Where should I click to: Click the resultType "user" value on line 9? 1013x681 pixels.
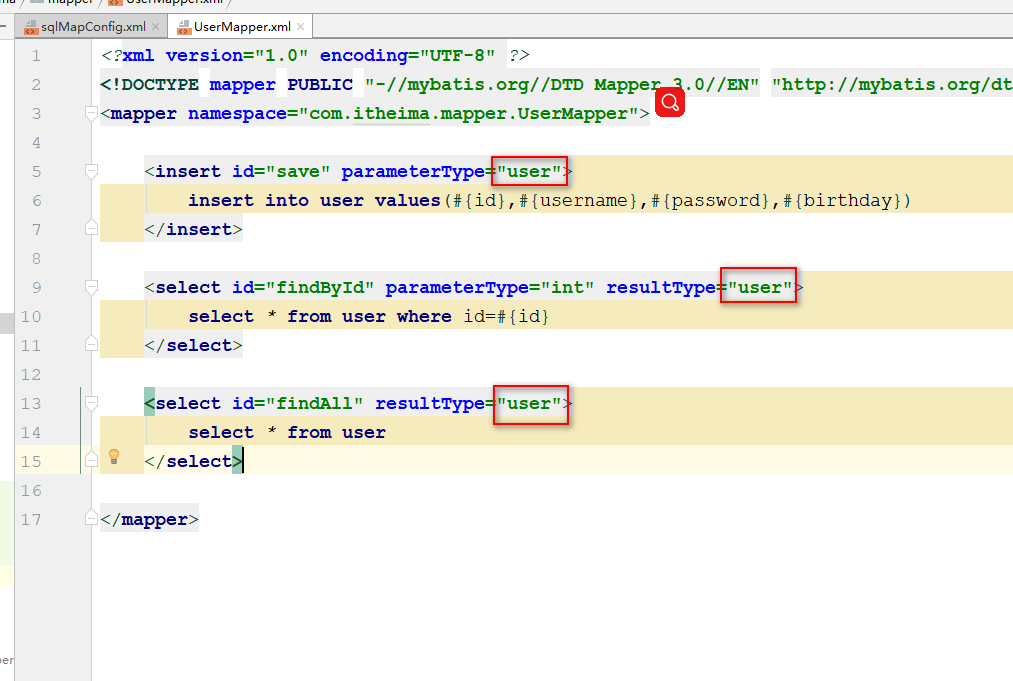pos(760,288)
